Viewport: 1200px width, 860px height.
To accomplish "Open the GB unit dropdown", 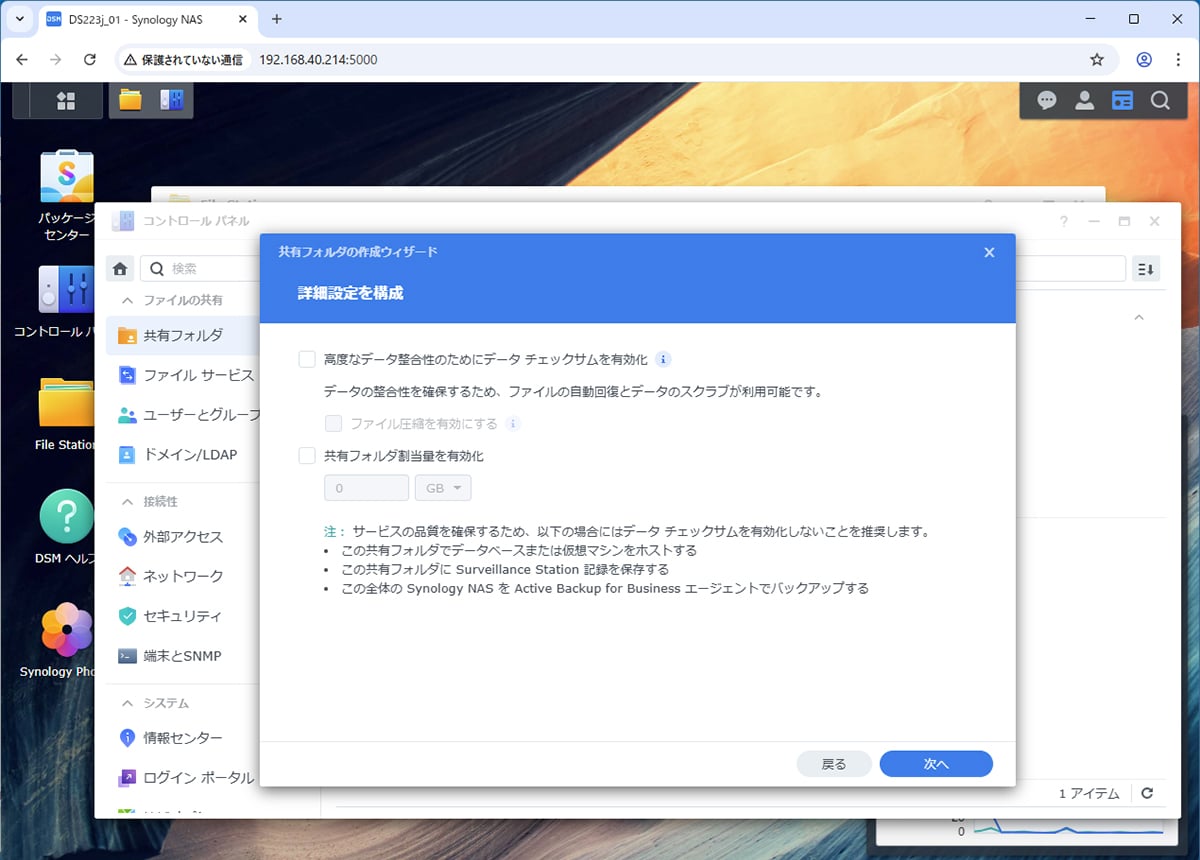I will [443, 488].
